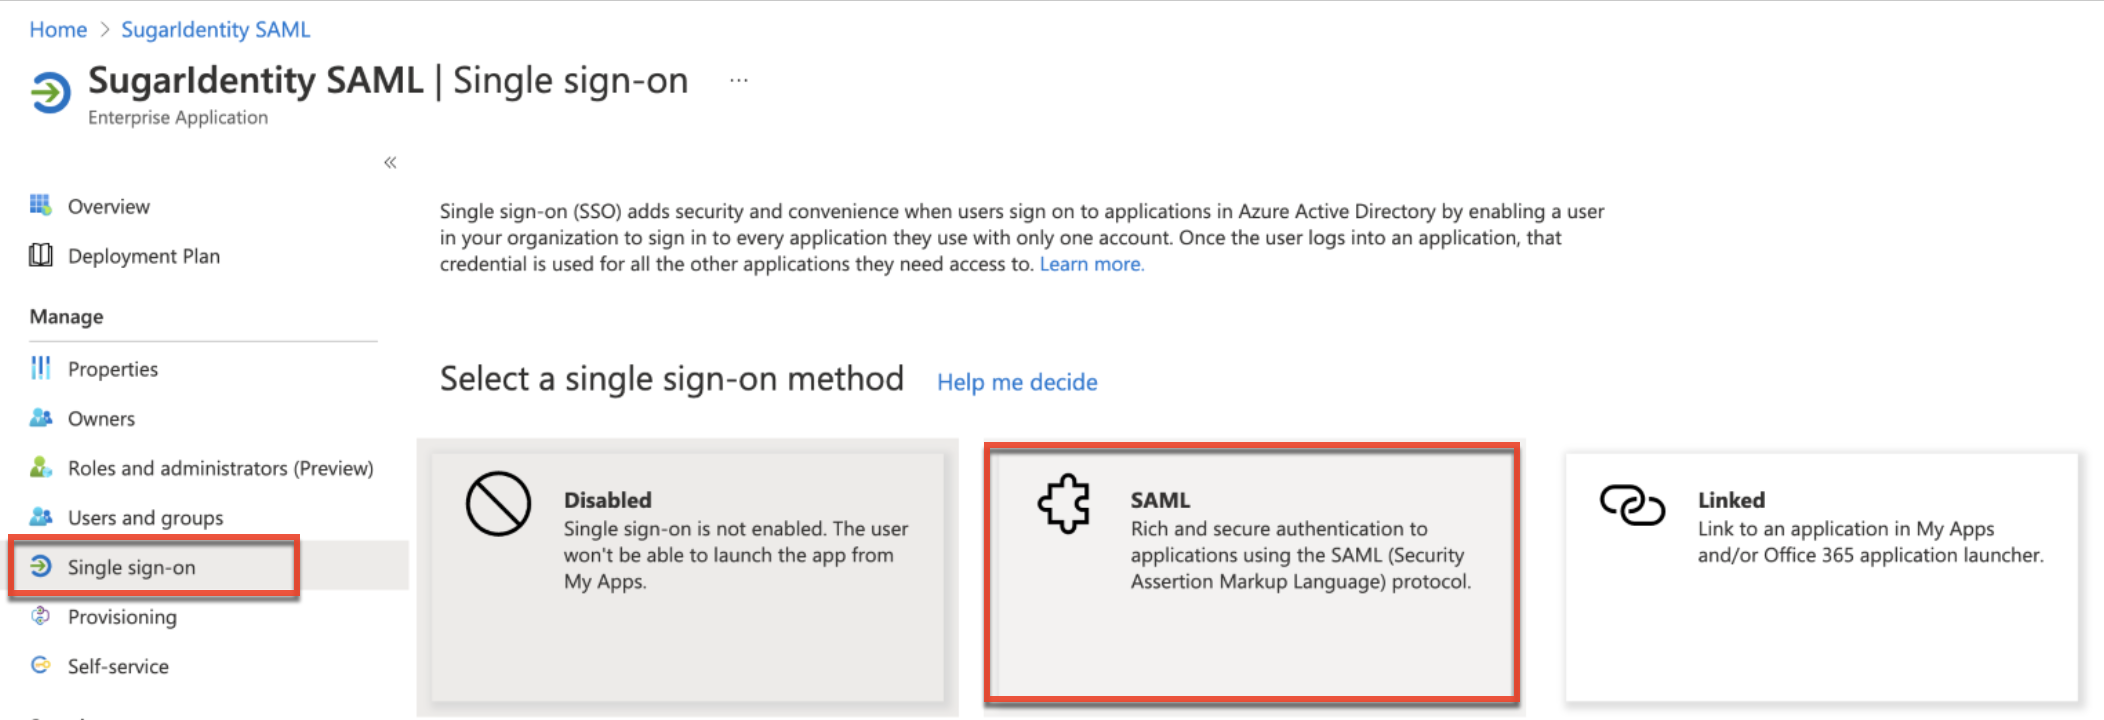Viewport: 2104px width, 720px height.
Task: Collapse the sidebar using double chevron
Action: point(390,162)
